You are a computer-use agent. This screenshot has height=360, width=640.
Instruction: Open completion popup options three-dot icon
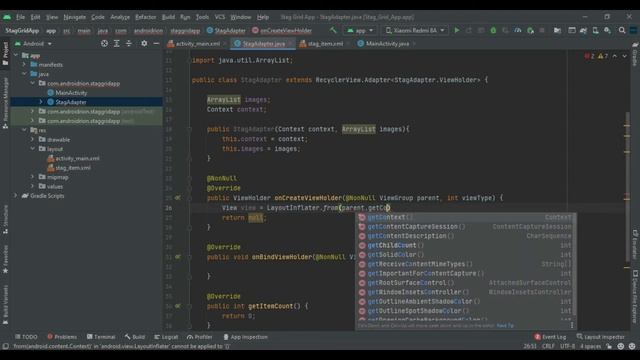571,325
